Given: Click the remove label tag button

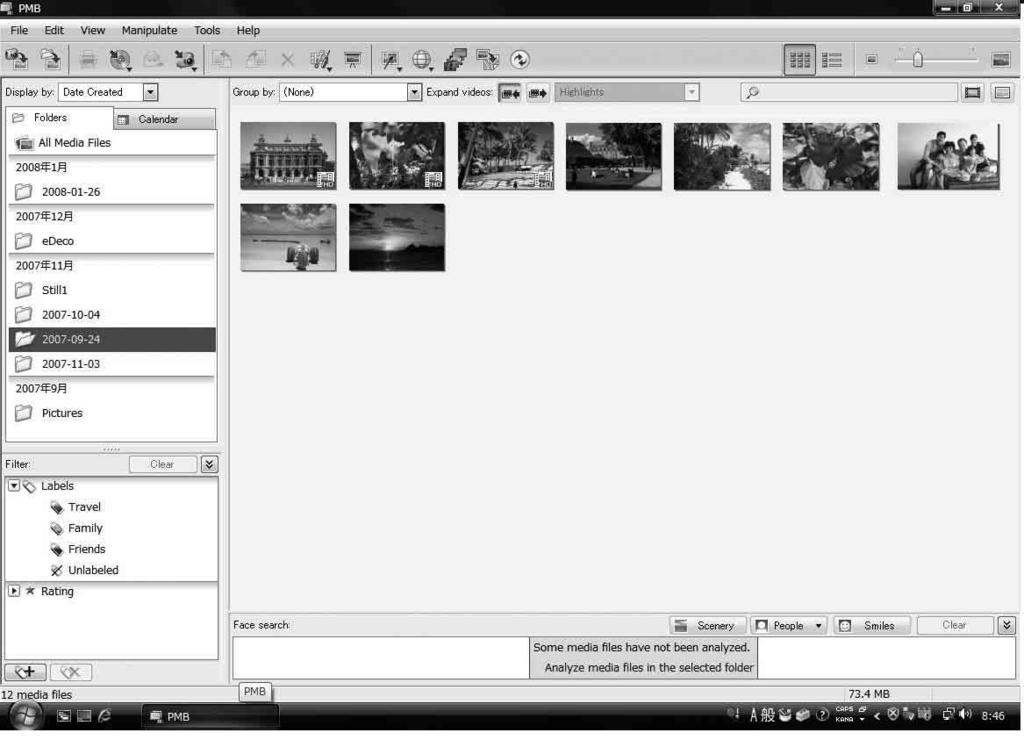Looking at the screenshot, I should pos(71,671).
